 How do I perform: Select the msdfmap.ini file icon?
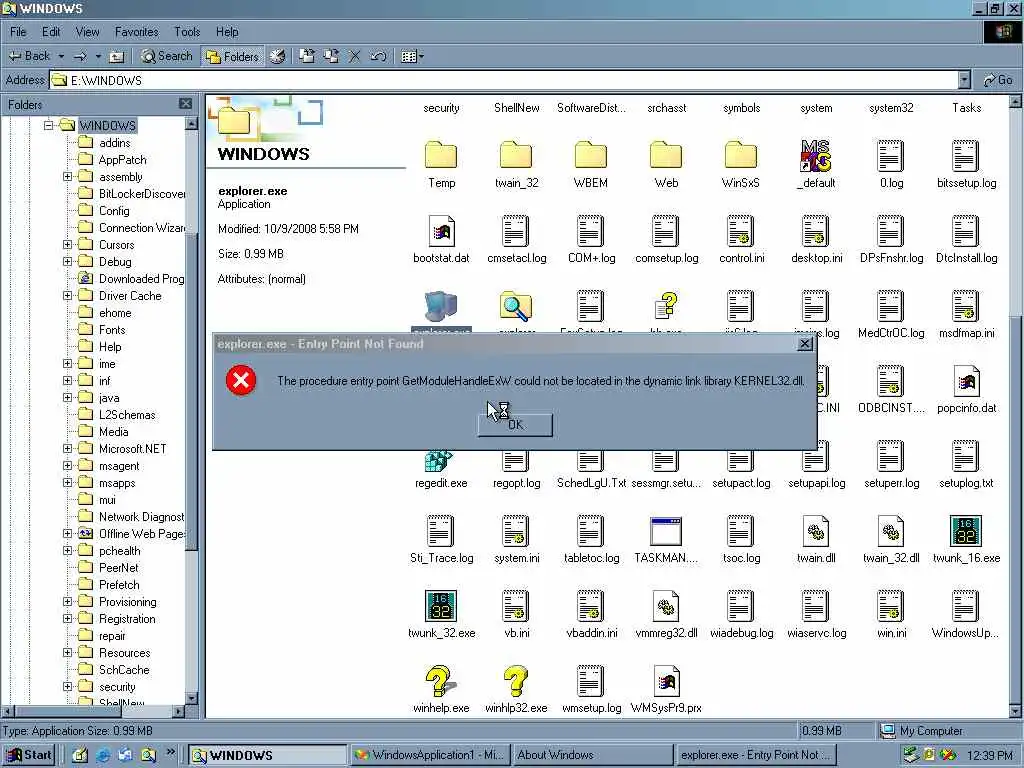966,306
